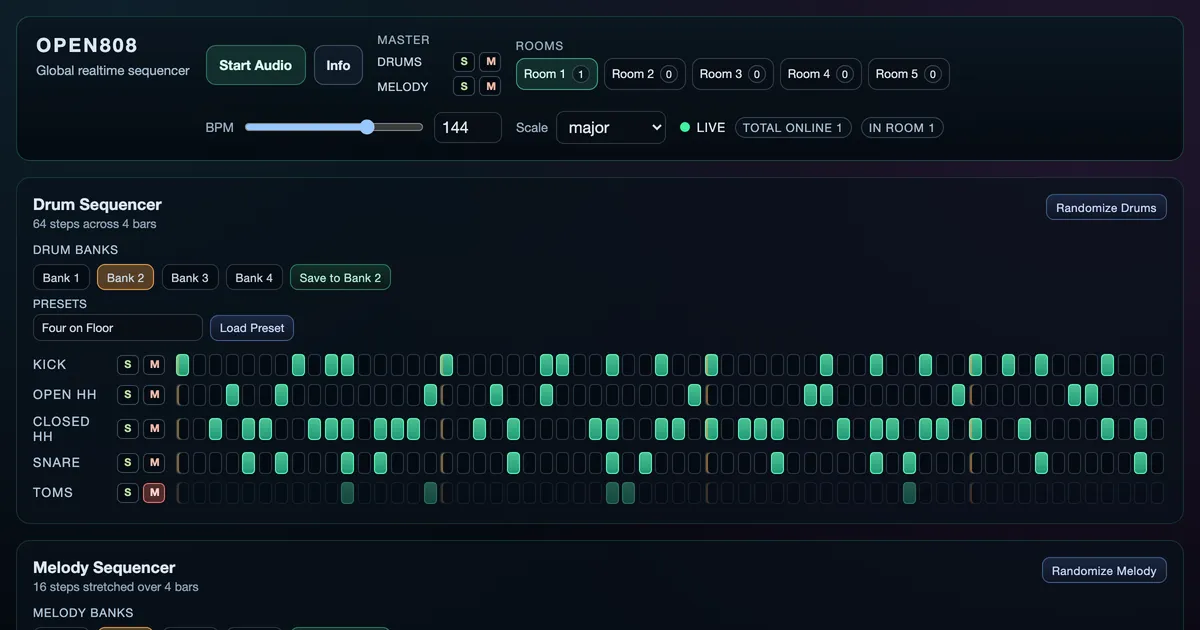Expand the BPM value input
Viewport: 1200px width, 630px height.
(467, 127)
